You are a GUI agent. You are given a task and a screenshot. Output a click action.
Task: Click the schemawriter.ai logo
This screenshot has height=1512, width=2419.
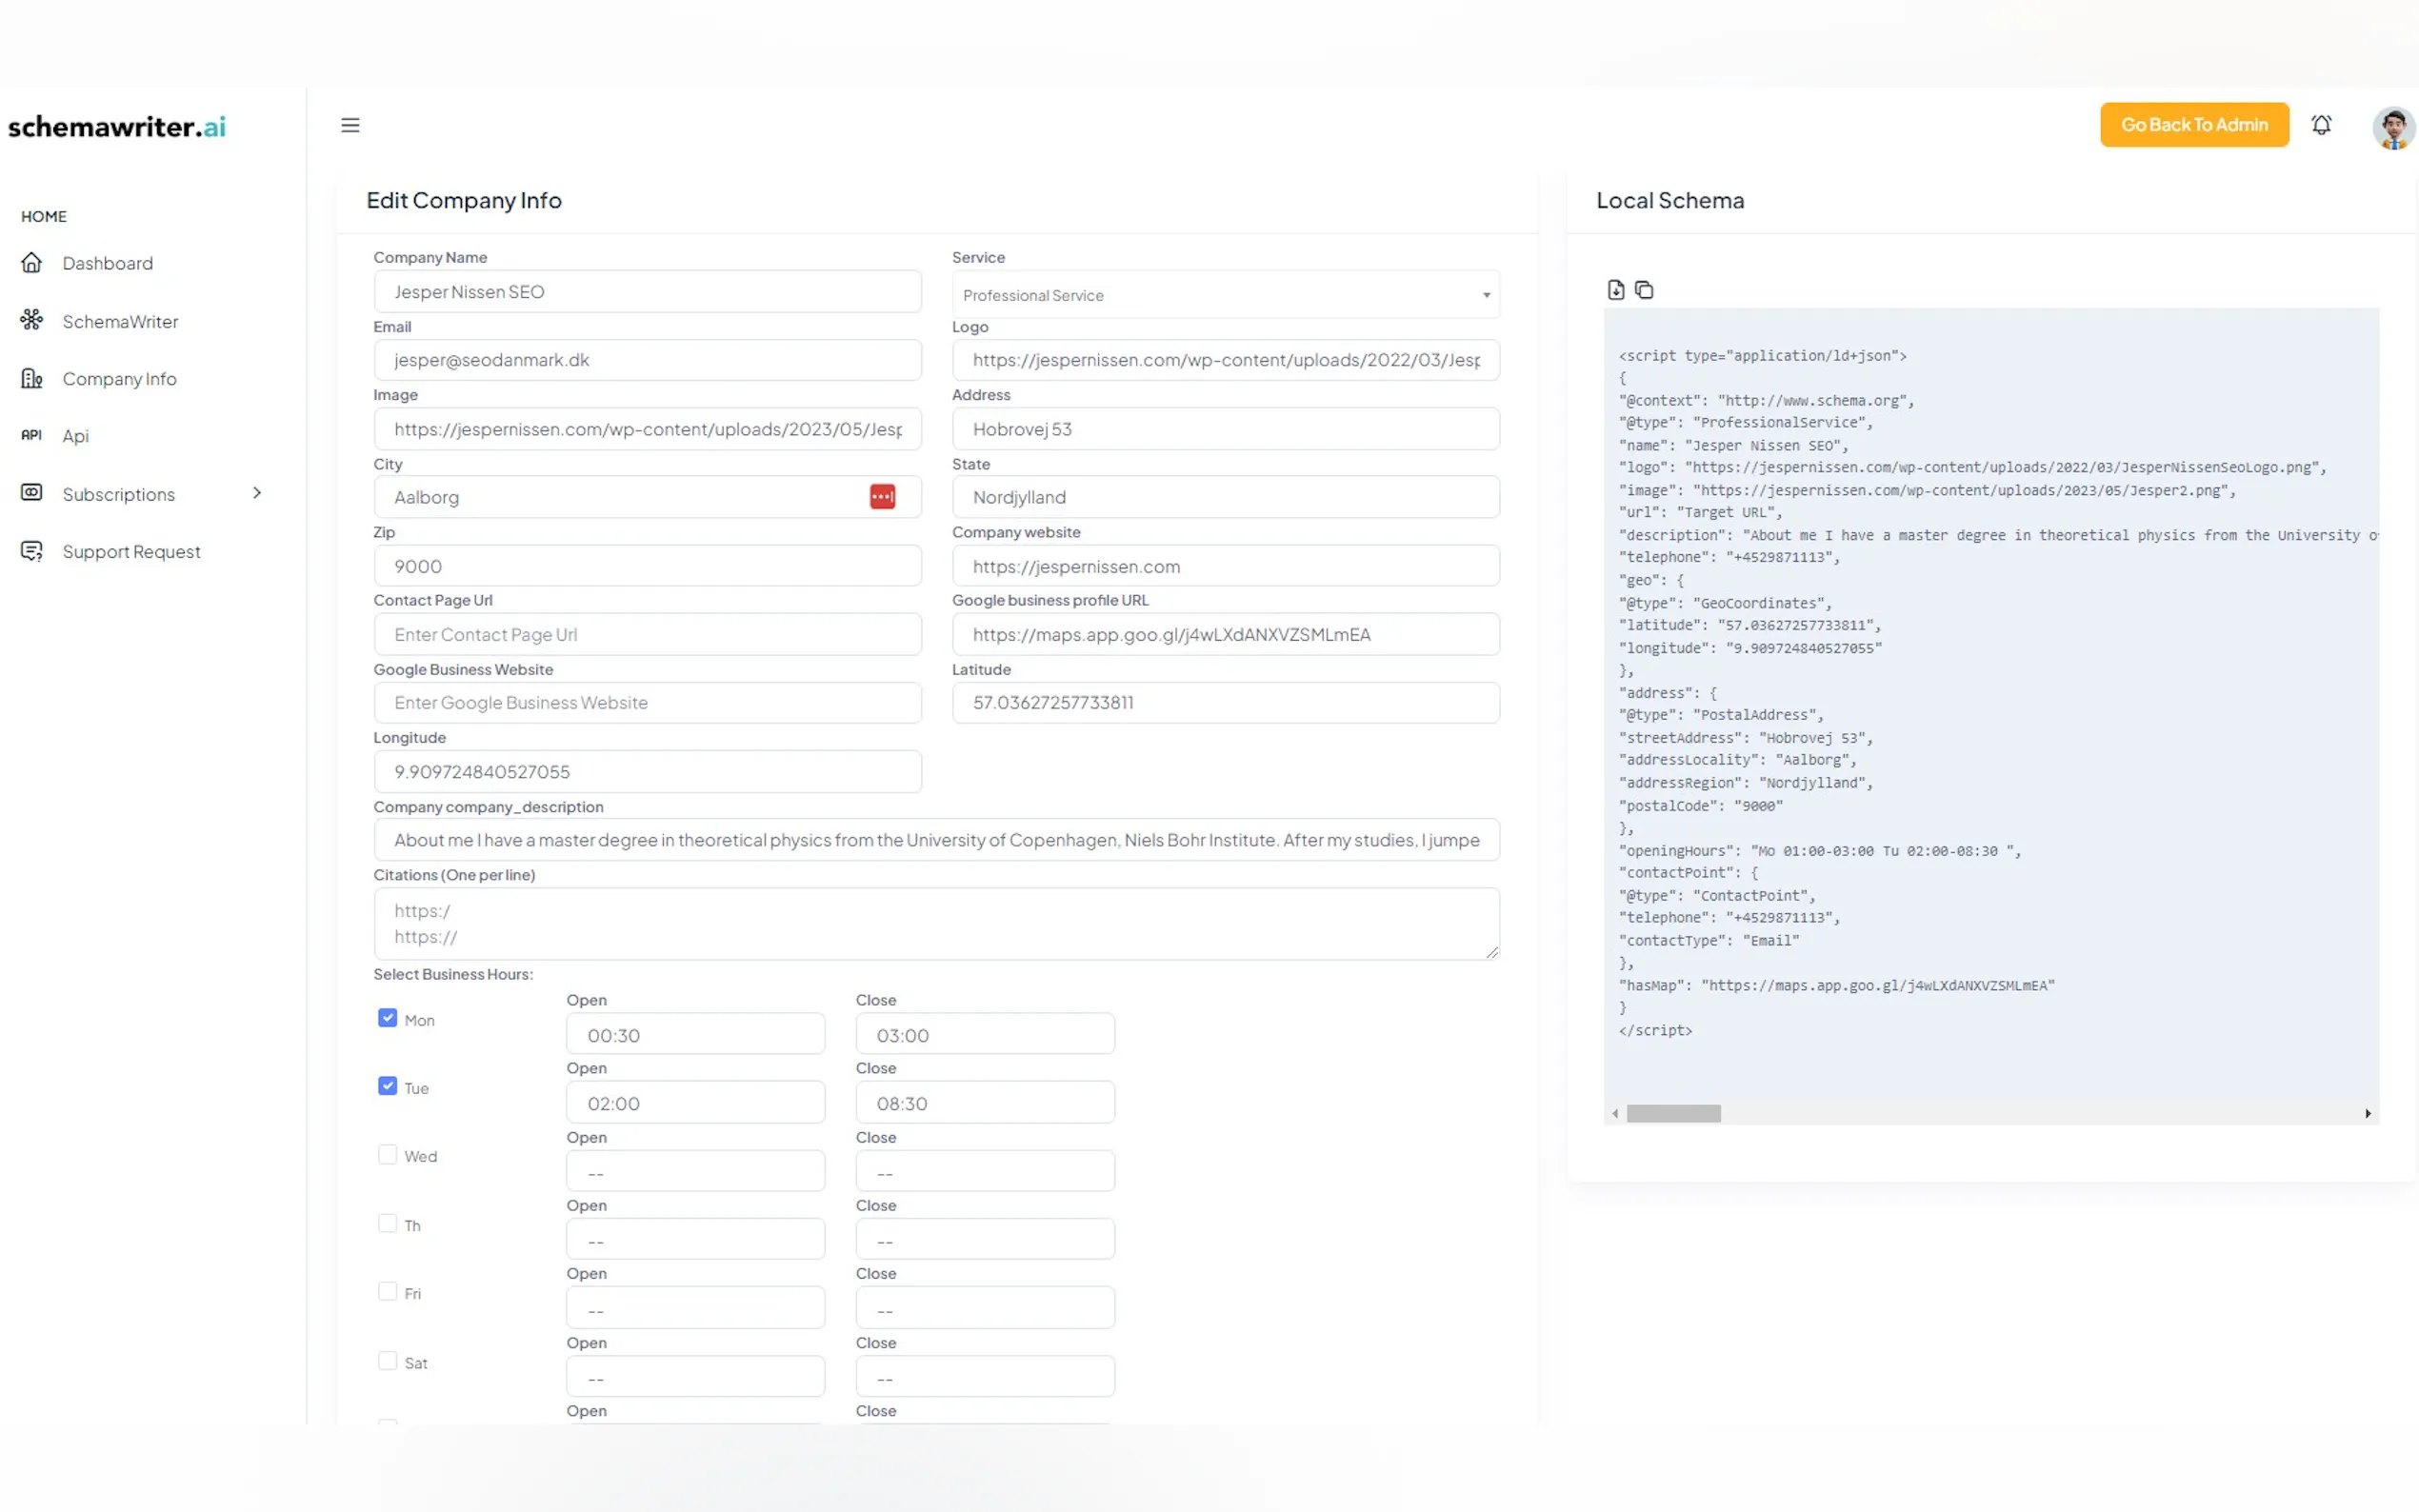[117, 127]
